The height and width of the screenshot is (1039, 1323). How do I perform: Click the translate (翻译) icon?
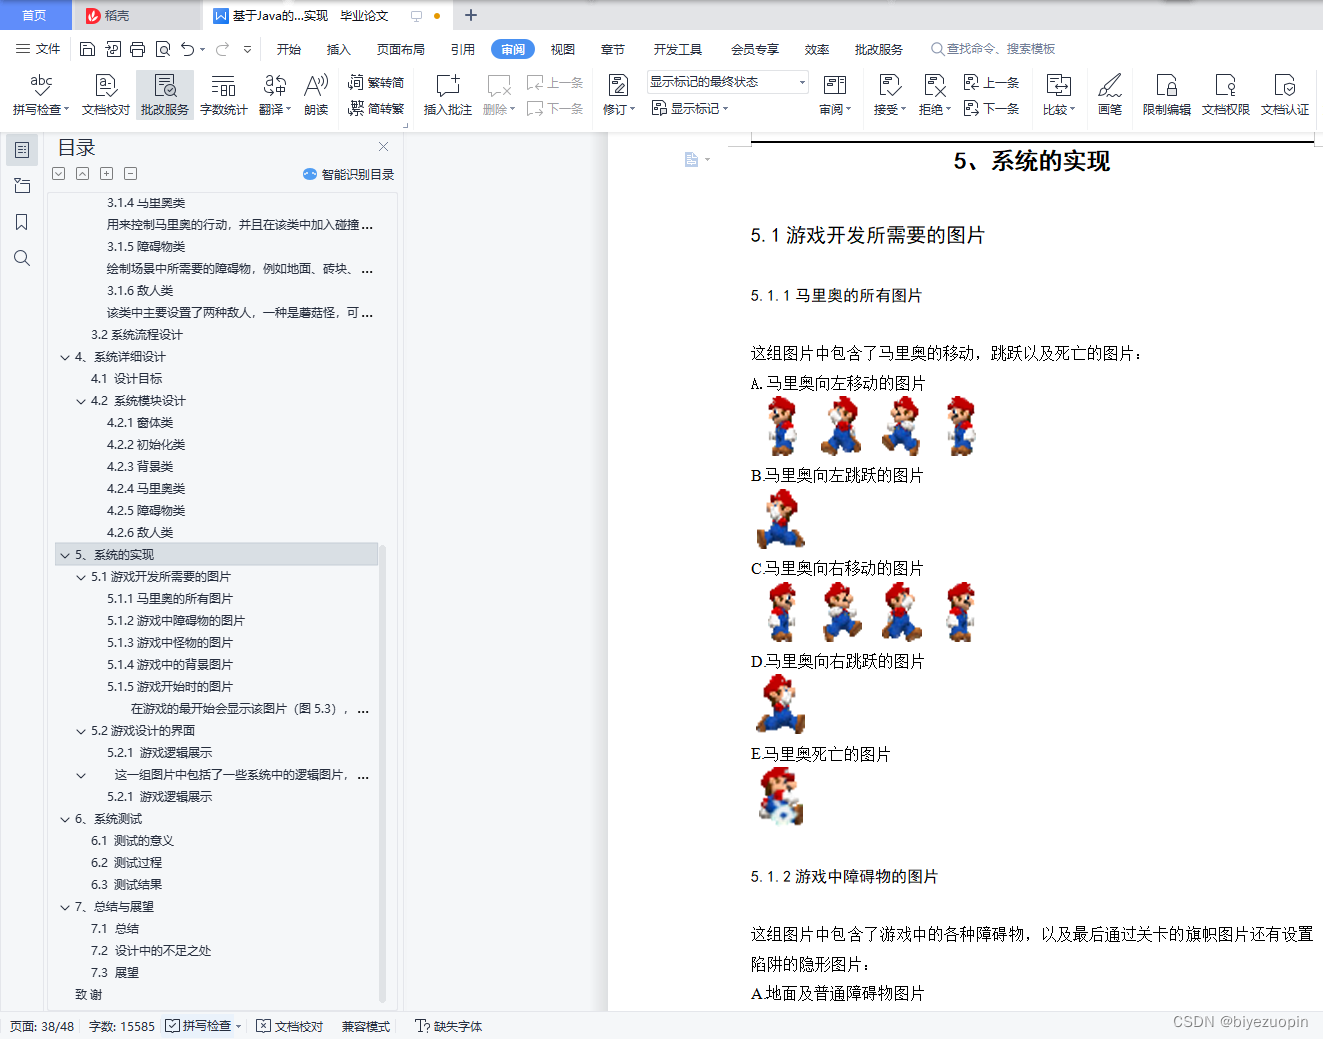tap(275, 95)
